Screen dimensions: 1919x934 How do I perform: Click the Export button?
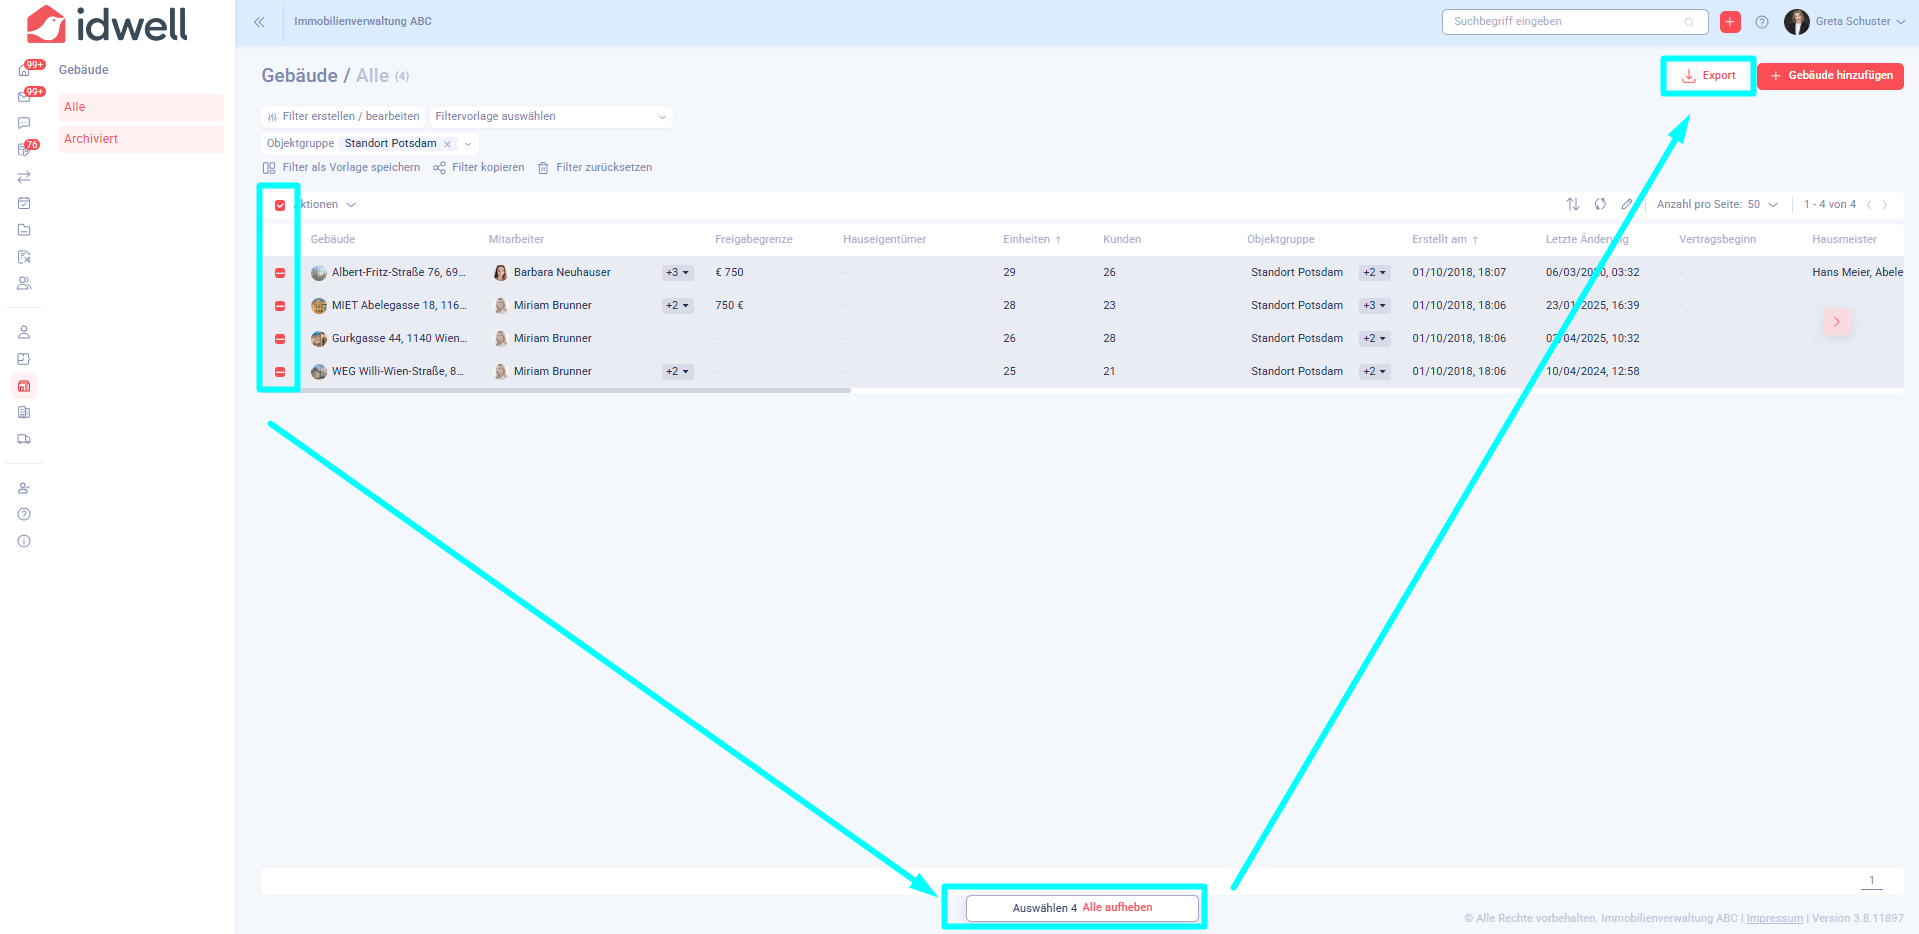pos(1708,76)
